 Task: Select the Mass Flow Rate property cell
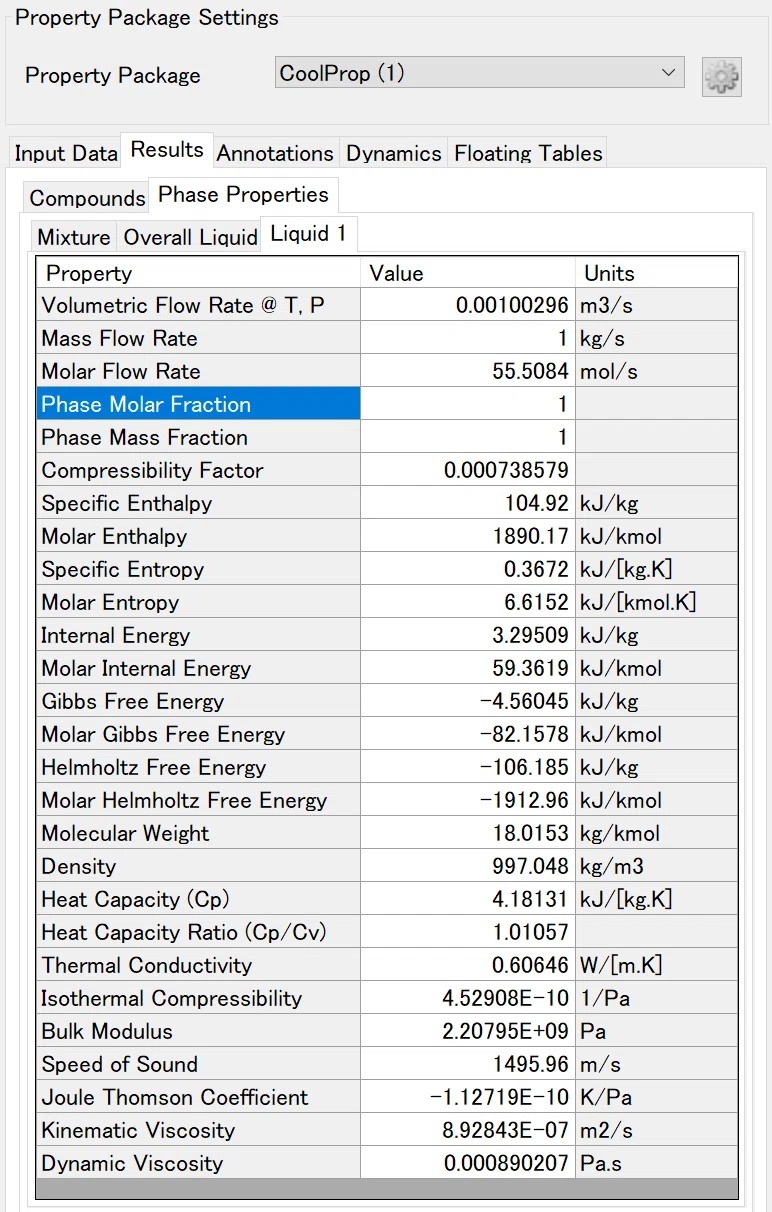198,338
